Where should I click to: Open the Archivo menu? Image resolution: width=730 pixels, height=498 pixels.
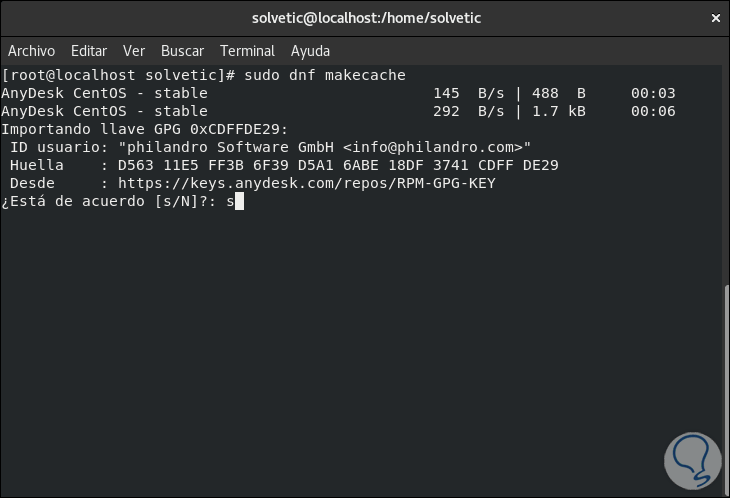click(31, 51)
